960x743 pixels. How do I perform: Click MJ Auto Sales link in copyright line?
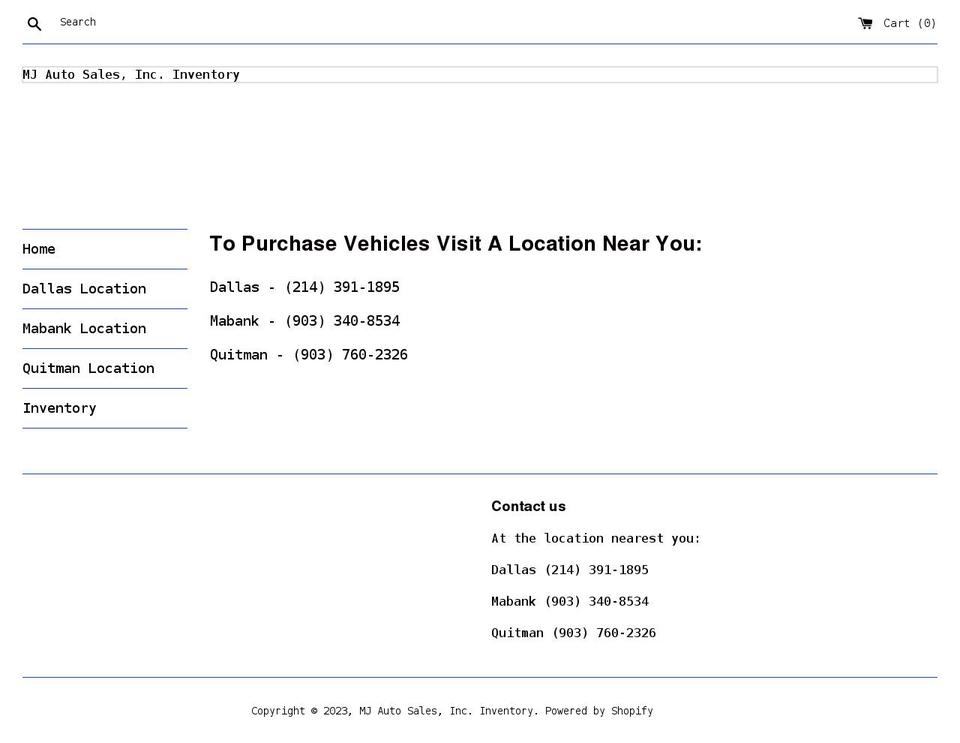(447, 711)
